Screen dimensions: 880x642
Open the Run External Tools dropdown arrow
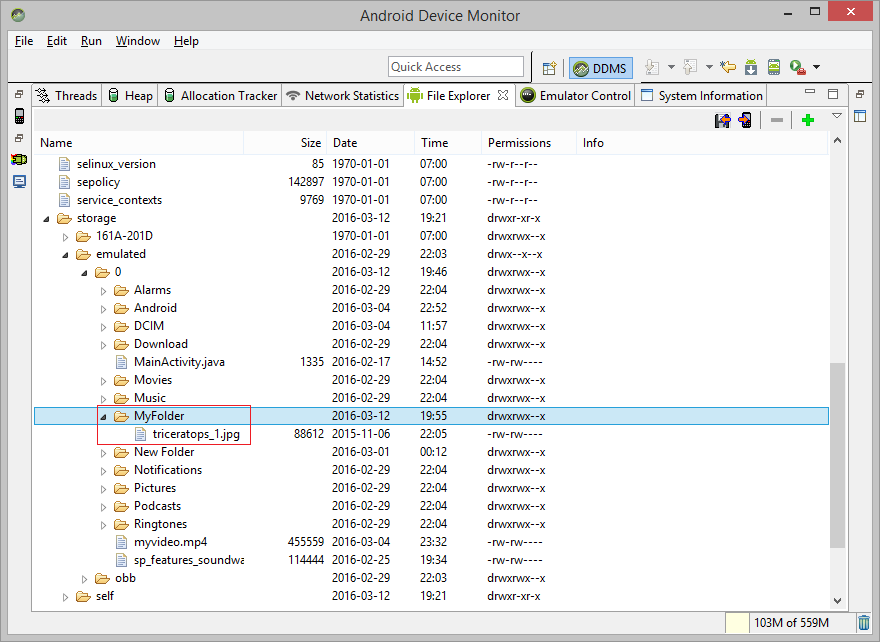[x=817, y=67]
